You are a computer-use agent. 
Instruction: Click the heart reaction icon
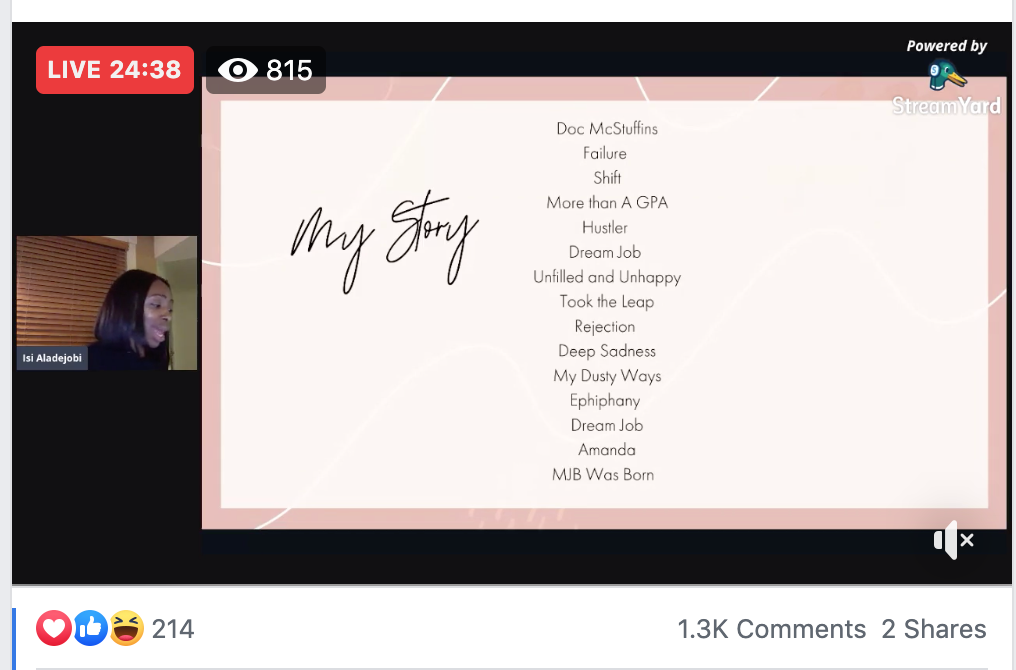tap(54, 628)
